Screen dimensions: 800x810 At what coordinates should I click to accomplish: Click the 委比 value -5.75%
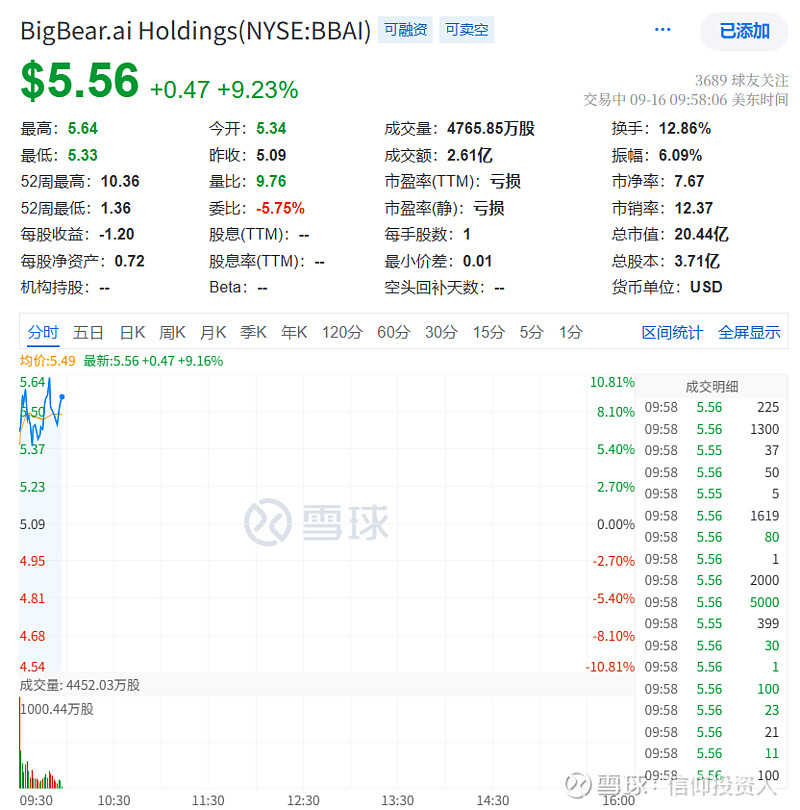(280, 208)
